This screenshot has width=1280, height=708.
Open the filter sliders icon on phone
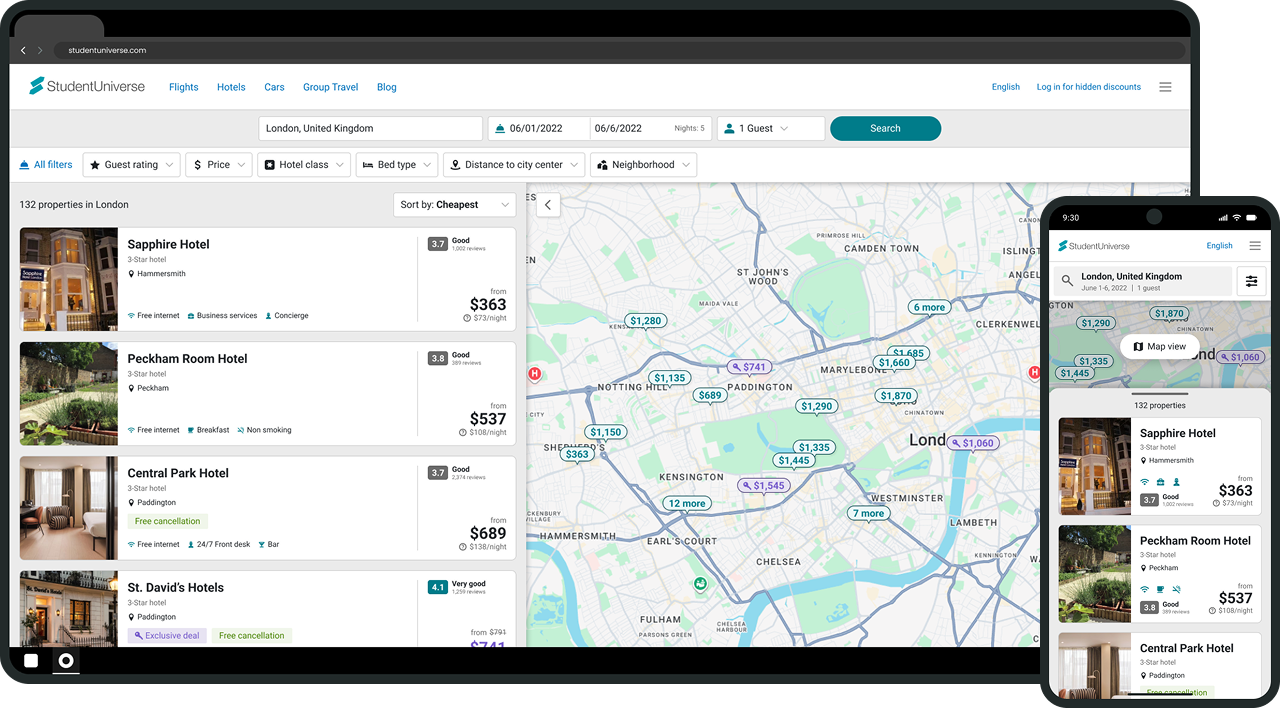click(1251, 281)
